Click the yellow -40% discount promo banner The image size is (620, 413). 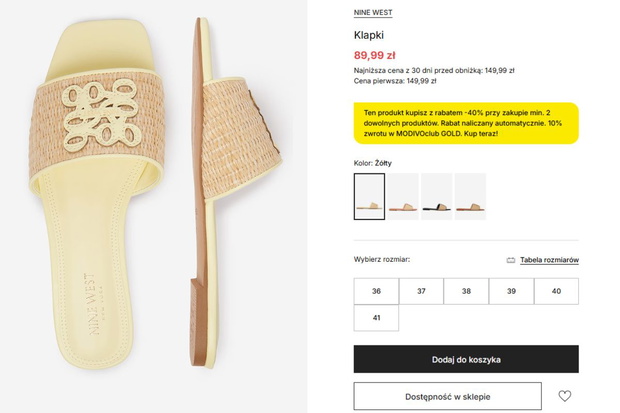point(466,123)
